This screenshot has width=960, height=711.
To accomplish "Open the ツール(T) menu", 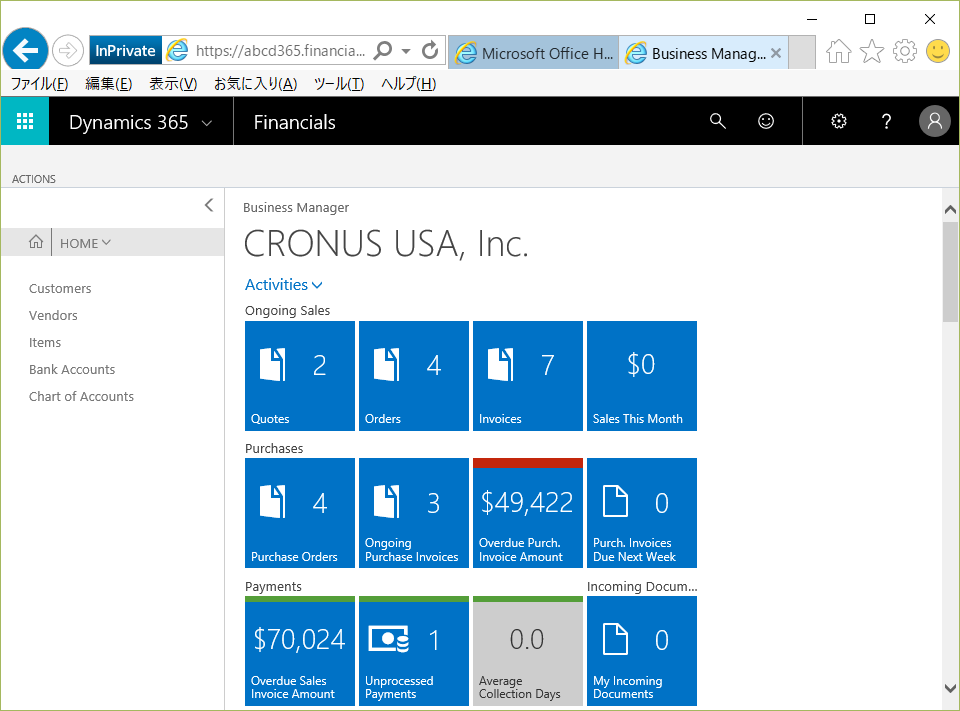I will pos(339,84).
